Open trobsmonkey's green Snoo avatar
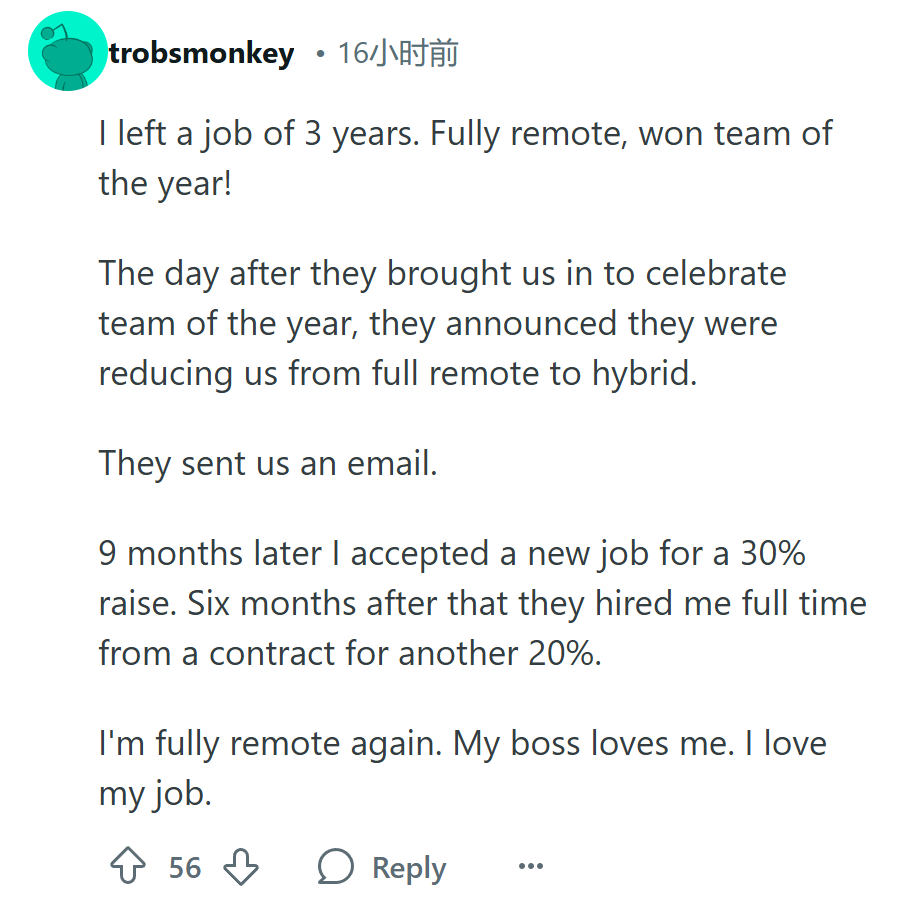This screenshot has width=905, height=905. click(68, 51)
